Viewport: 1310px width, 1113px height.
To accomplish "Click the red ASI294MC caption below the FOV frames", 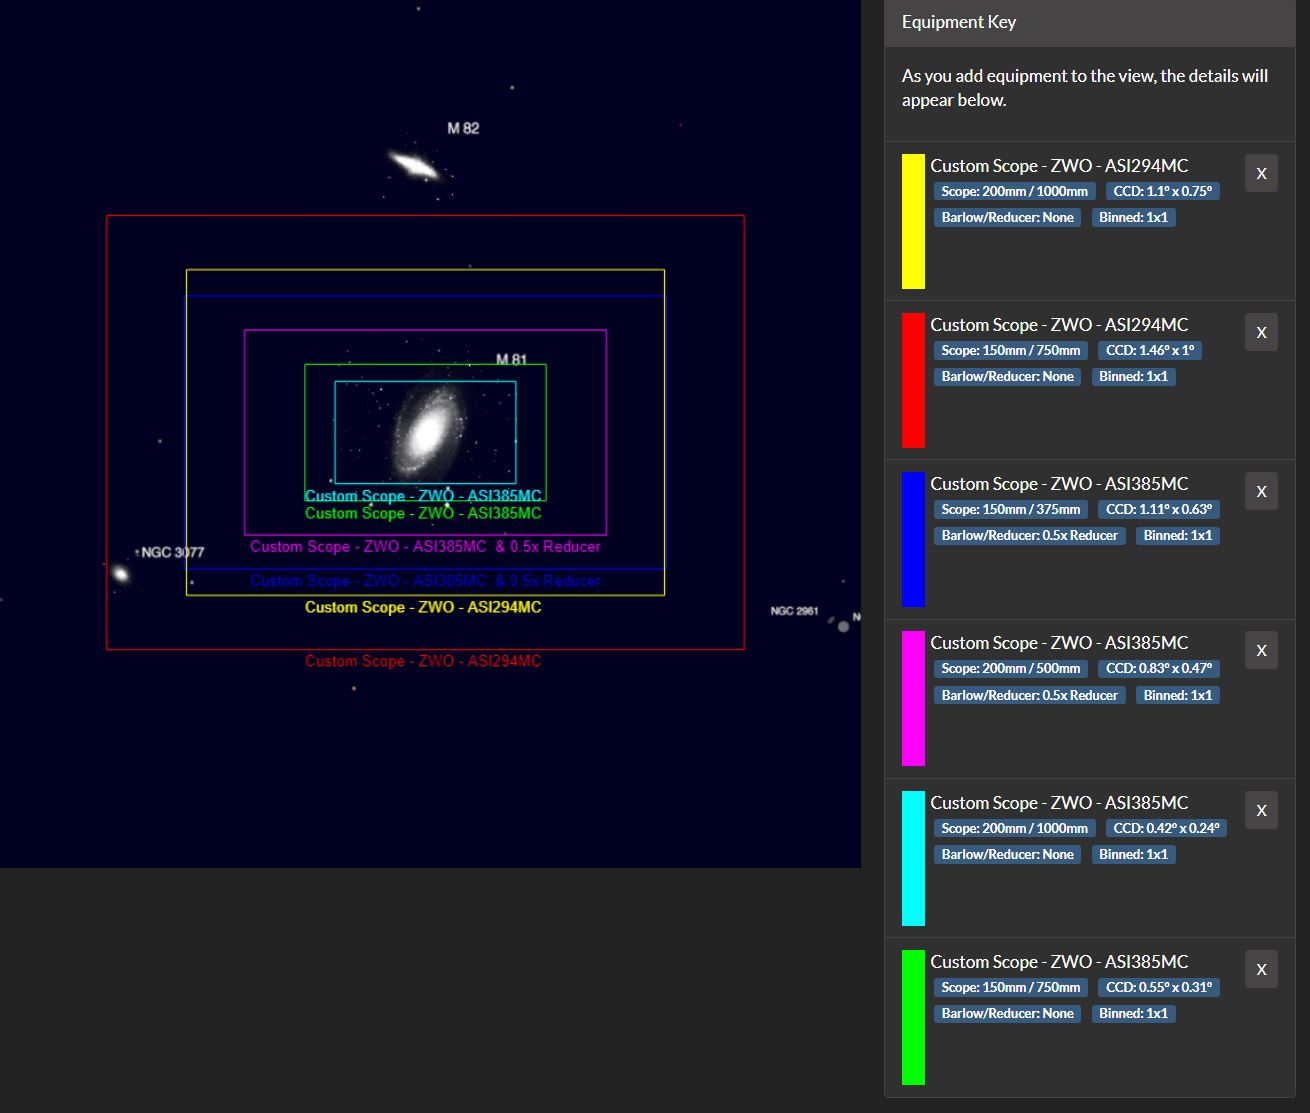I will pos(423,661).
